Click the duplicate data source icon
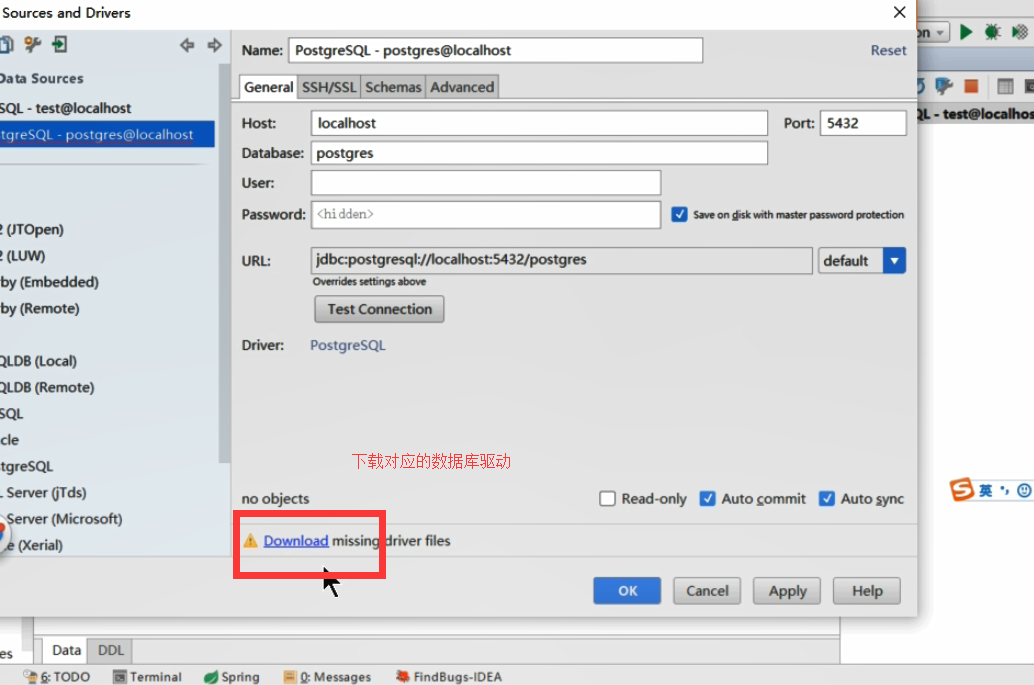This screenshot has width=1034, height=685. (x=6, y=45)
